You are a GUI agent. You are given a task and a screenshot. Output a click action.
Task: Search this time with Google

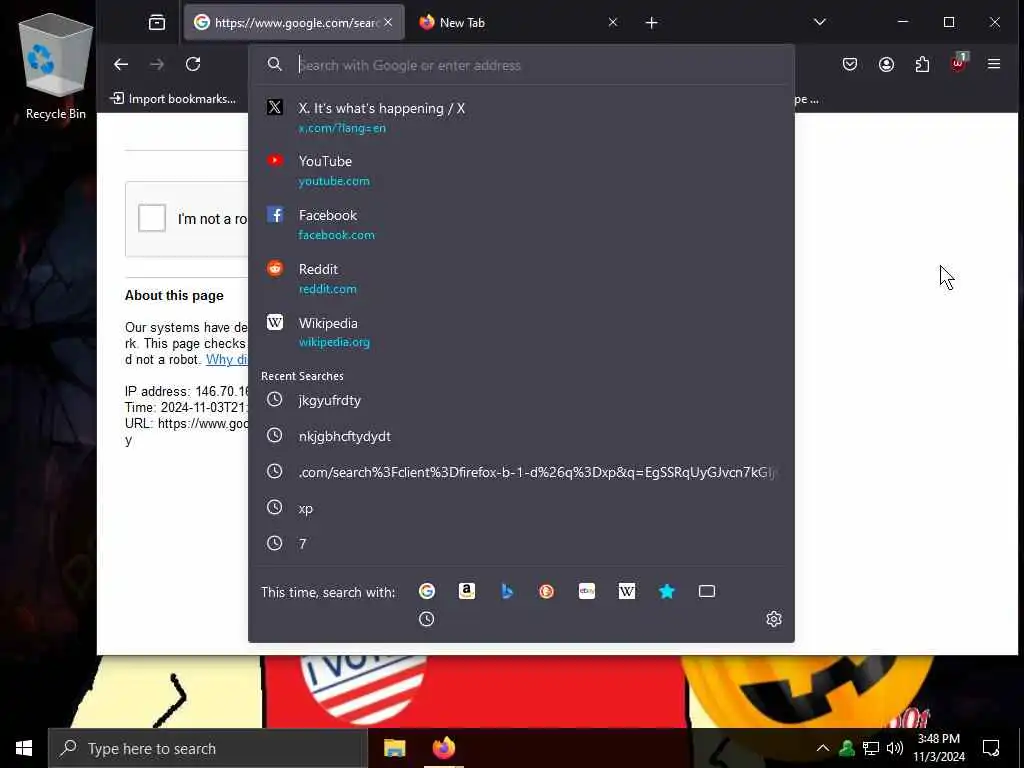426,591
